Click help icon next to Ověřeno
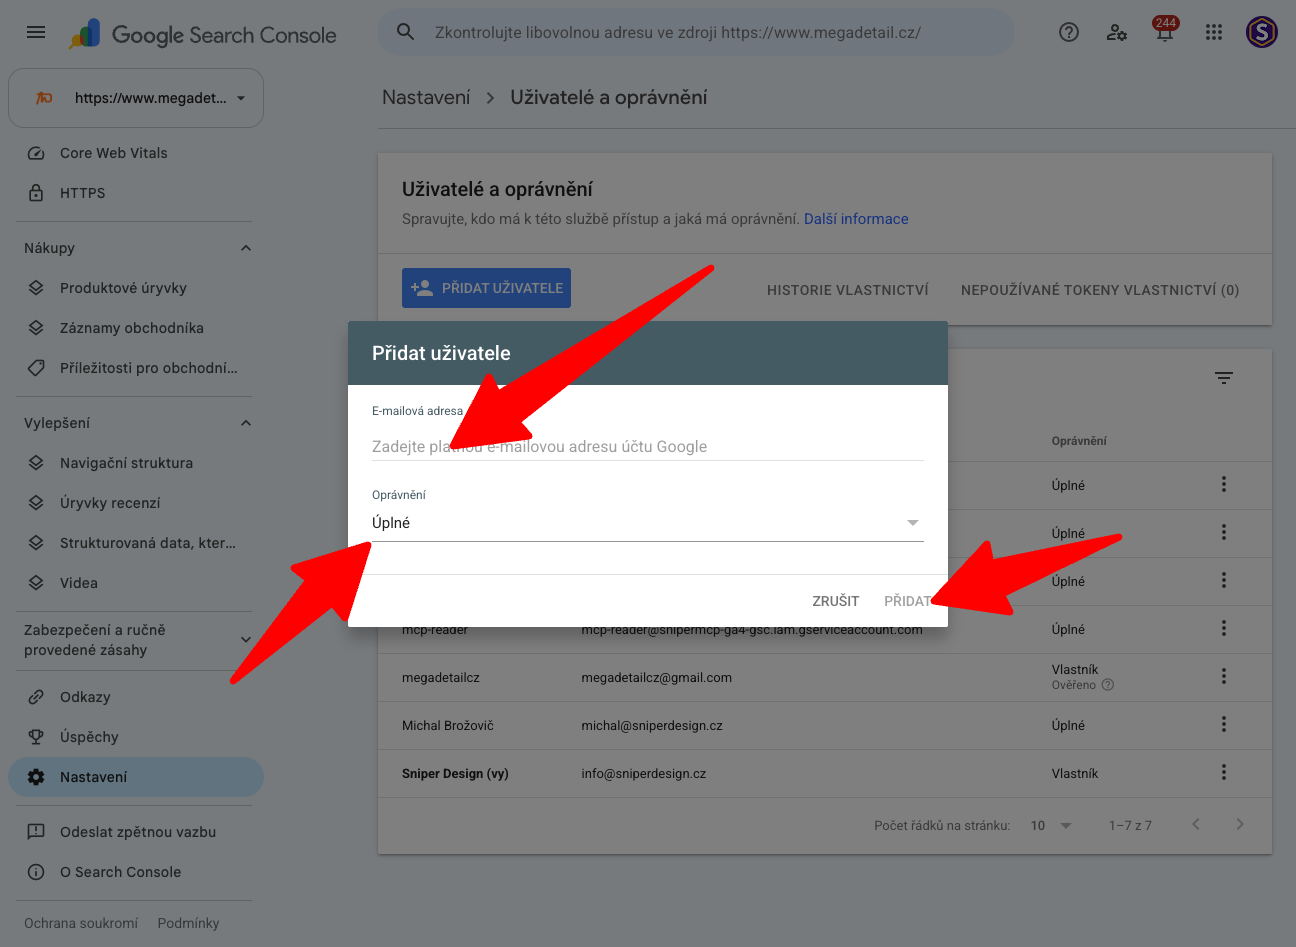Screen dimensions: 1296x947 click(1108, 685)
